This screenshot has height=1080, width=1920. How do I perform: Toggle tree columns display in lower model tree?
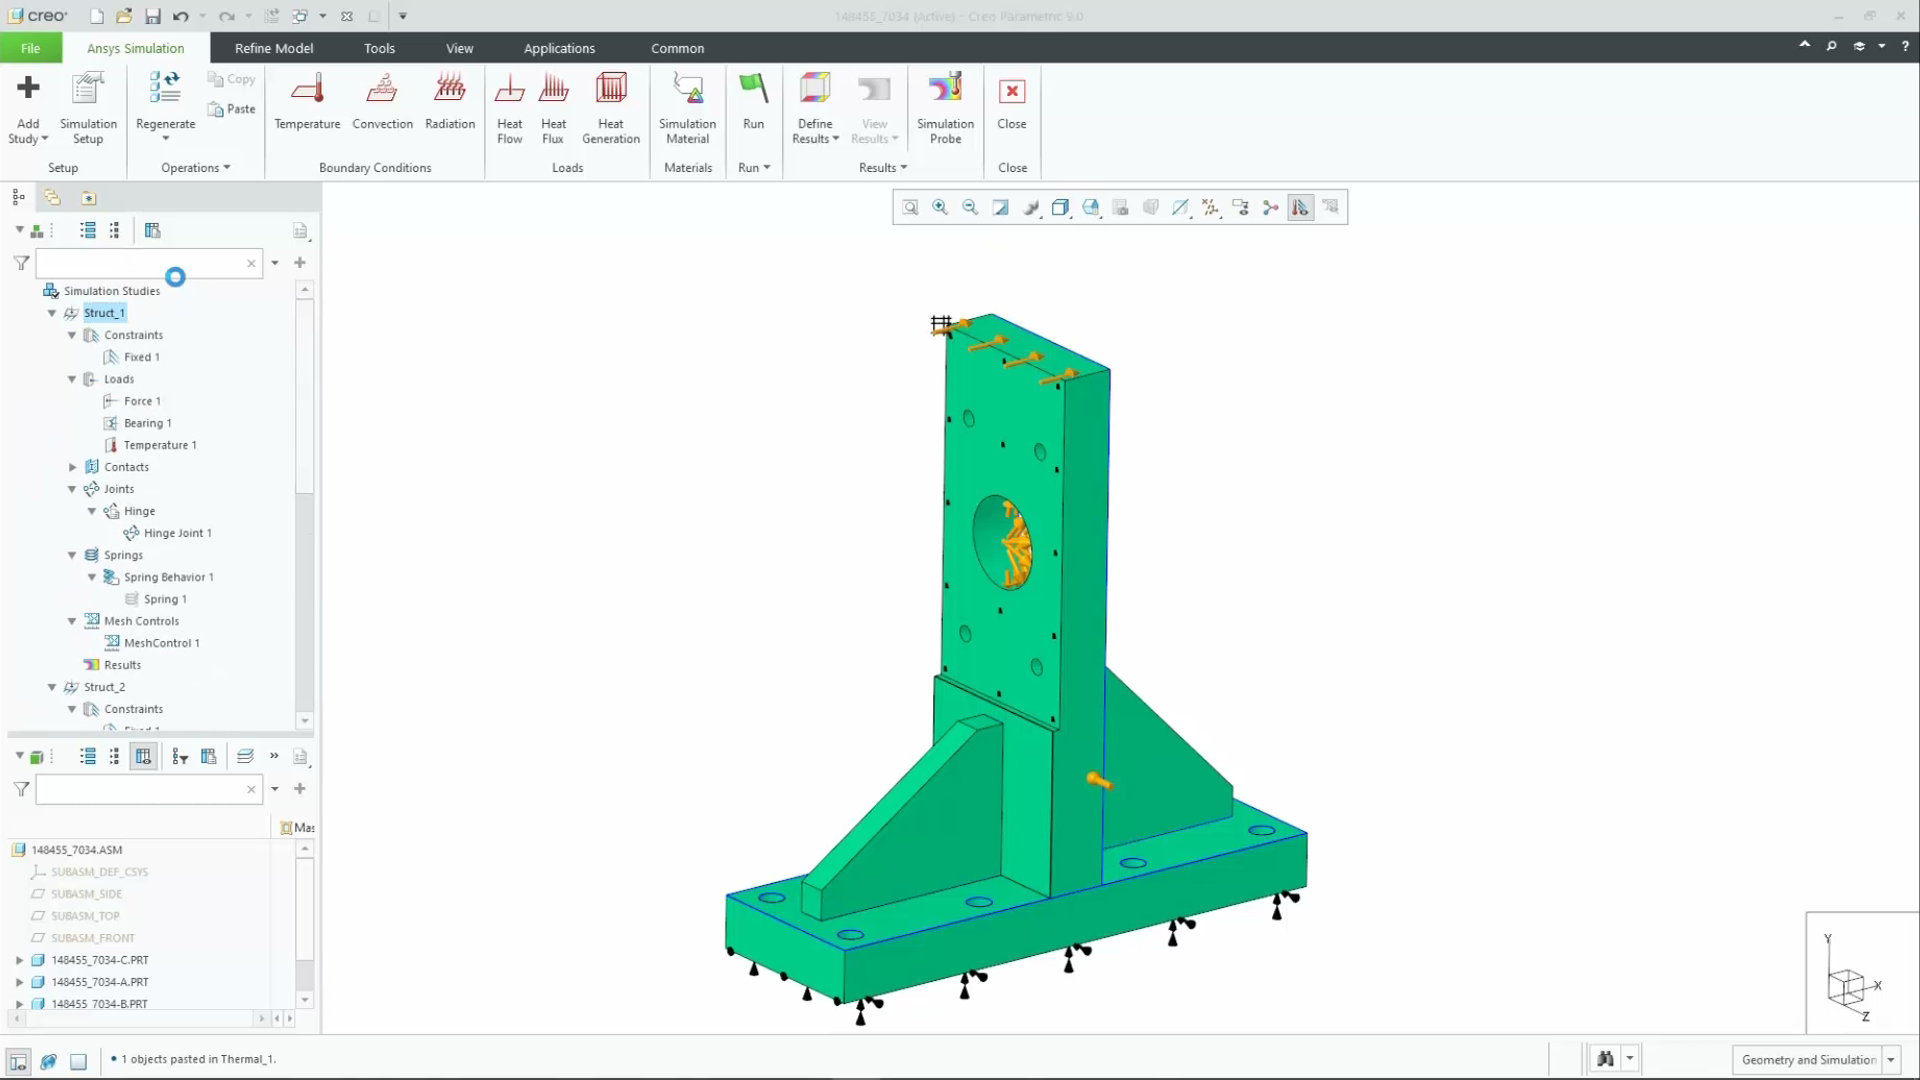coord(144,756)
